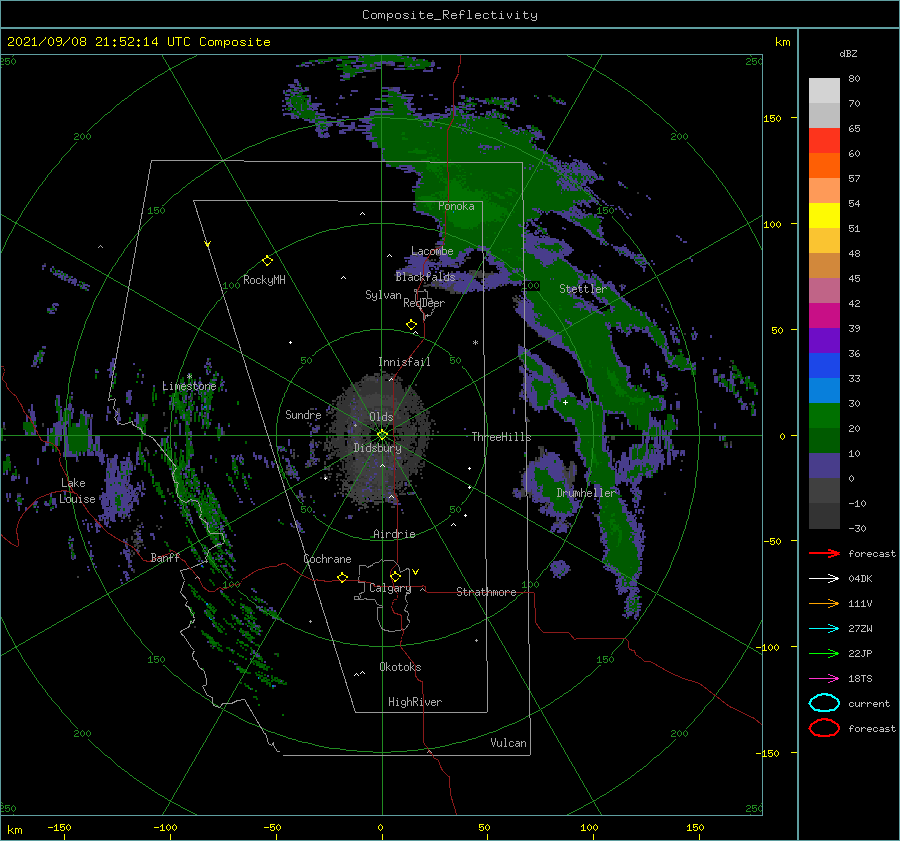Click the green 22JP arrow icon
Screen dimensions: 900x841
point(824,653)
